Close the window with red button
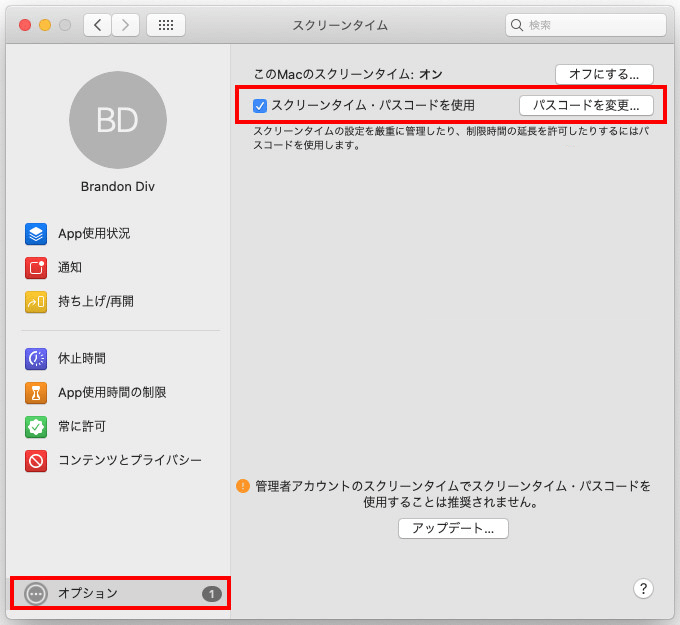 [25, 25]
